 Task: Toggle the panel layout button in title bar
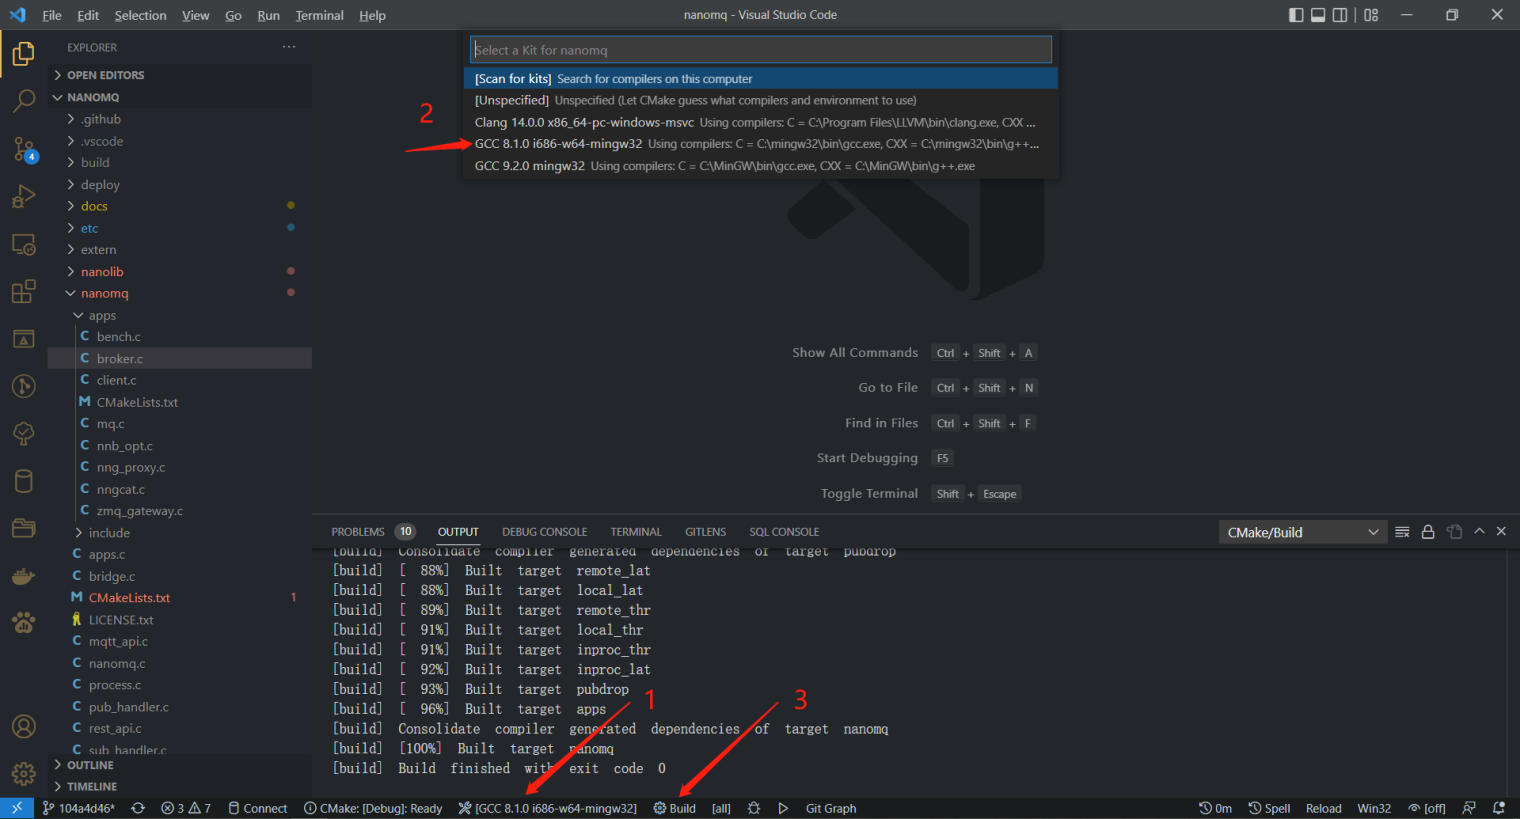1318,15
